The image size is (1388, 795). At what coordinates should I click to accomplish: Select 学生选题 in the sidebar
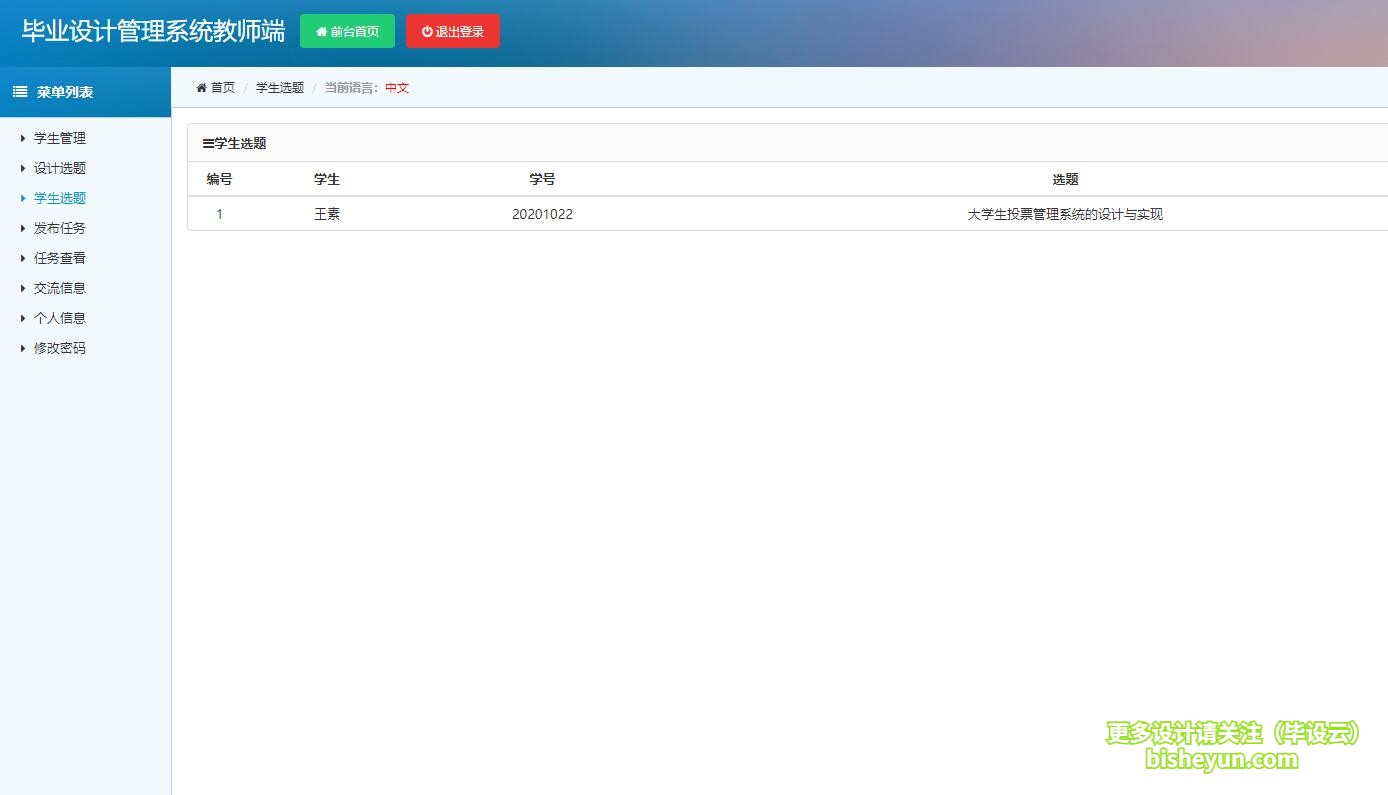point(60,198)
